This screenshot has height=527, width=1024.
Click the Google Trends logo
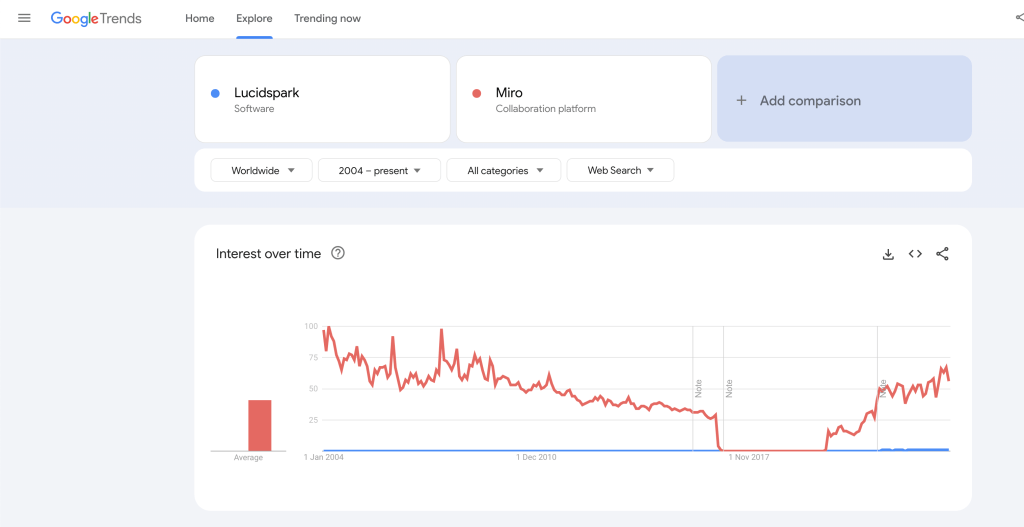click(x=96, y=18)
